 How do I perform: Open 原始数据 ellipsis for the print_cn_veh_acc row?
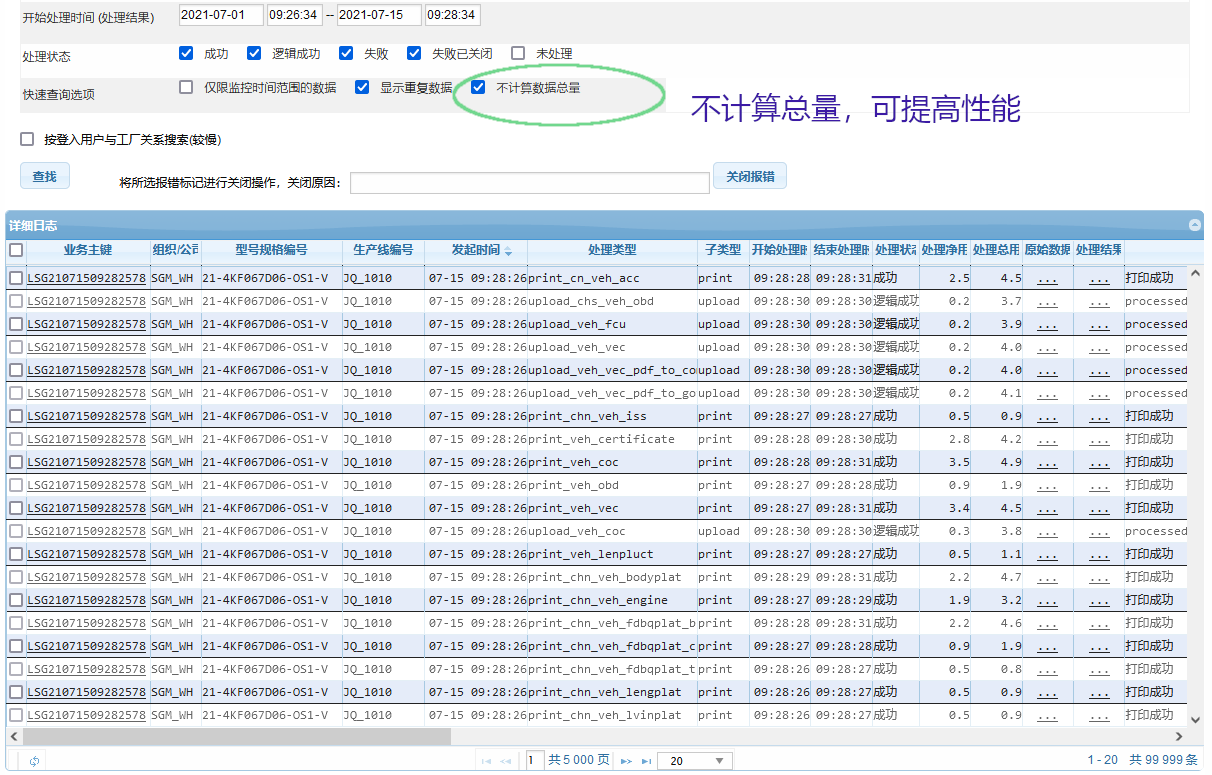[x=1047, y=278]
